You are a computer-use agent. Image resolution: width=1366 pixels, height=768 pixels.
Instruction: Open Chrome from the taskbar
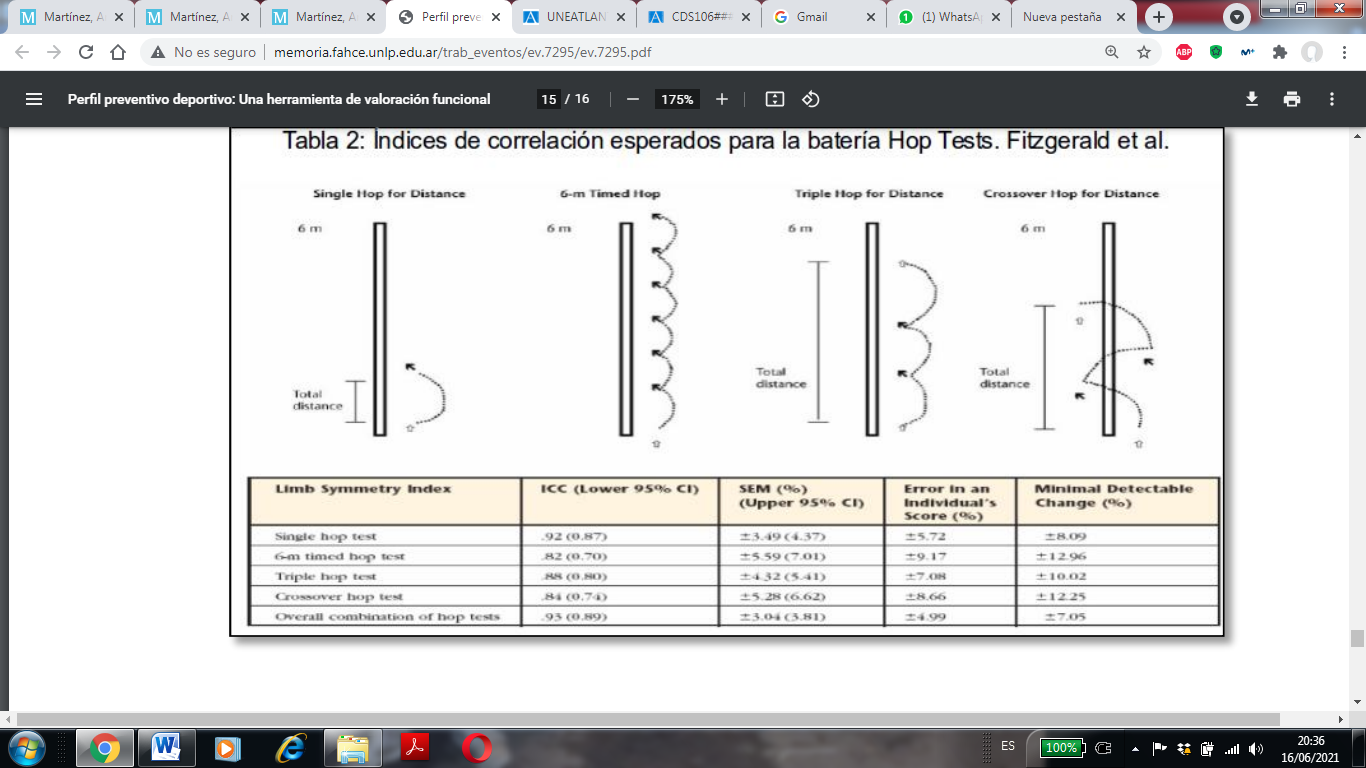[x=104, y=747]
